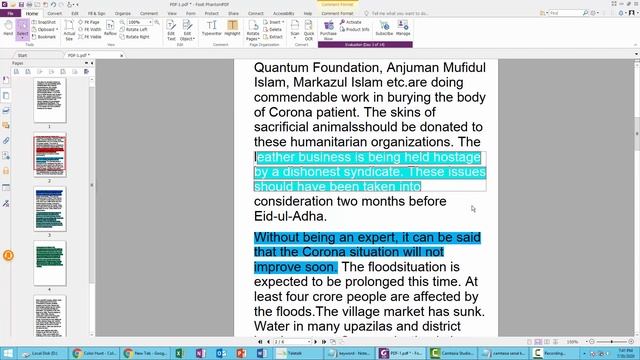Switch to the Convert ribbon tab
Viewport: 640px width, 360px height.
(54, 13)
